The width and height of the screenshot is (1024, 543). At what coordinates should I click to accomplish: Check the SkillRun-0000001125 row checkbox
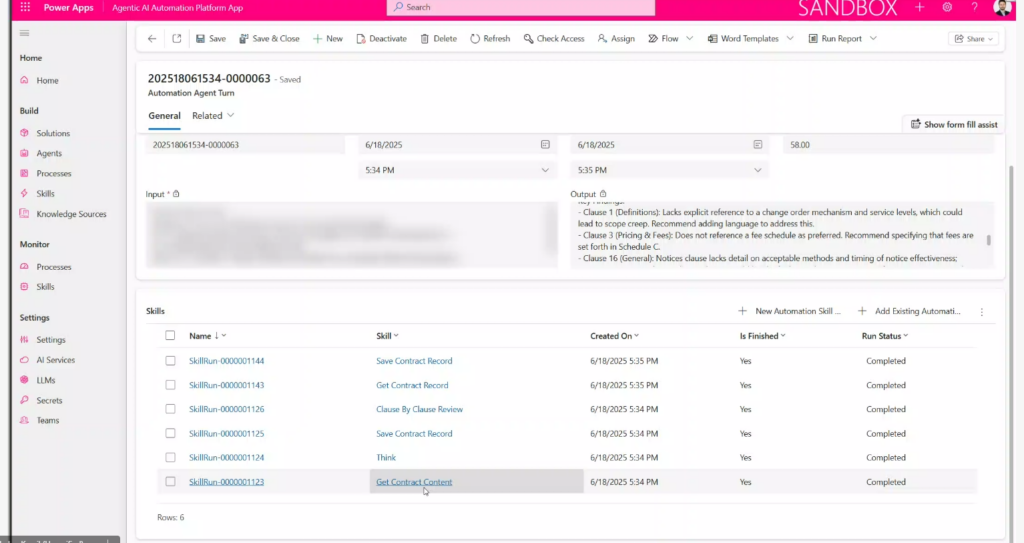coord(170,433)
